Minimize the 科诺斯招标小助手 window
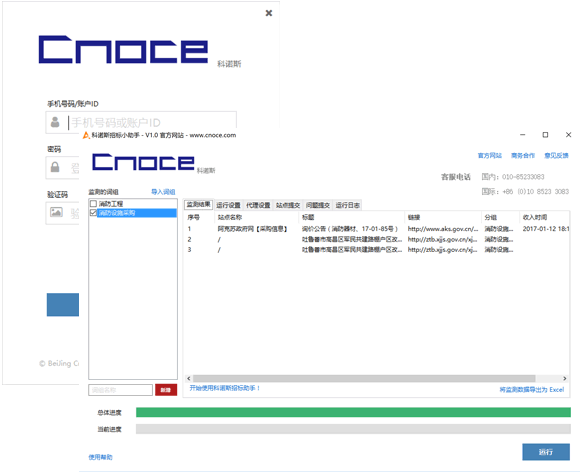The image size is (584, 476). (523, 135)
